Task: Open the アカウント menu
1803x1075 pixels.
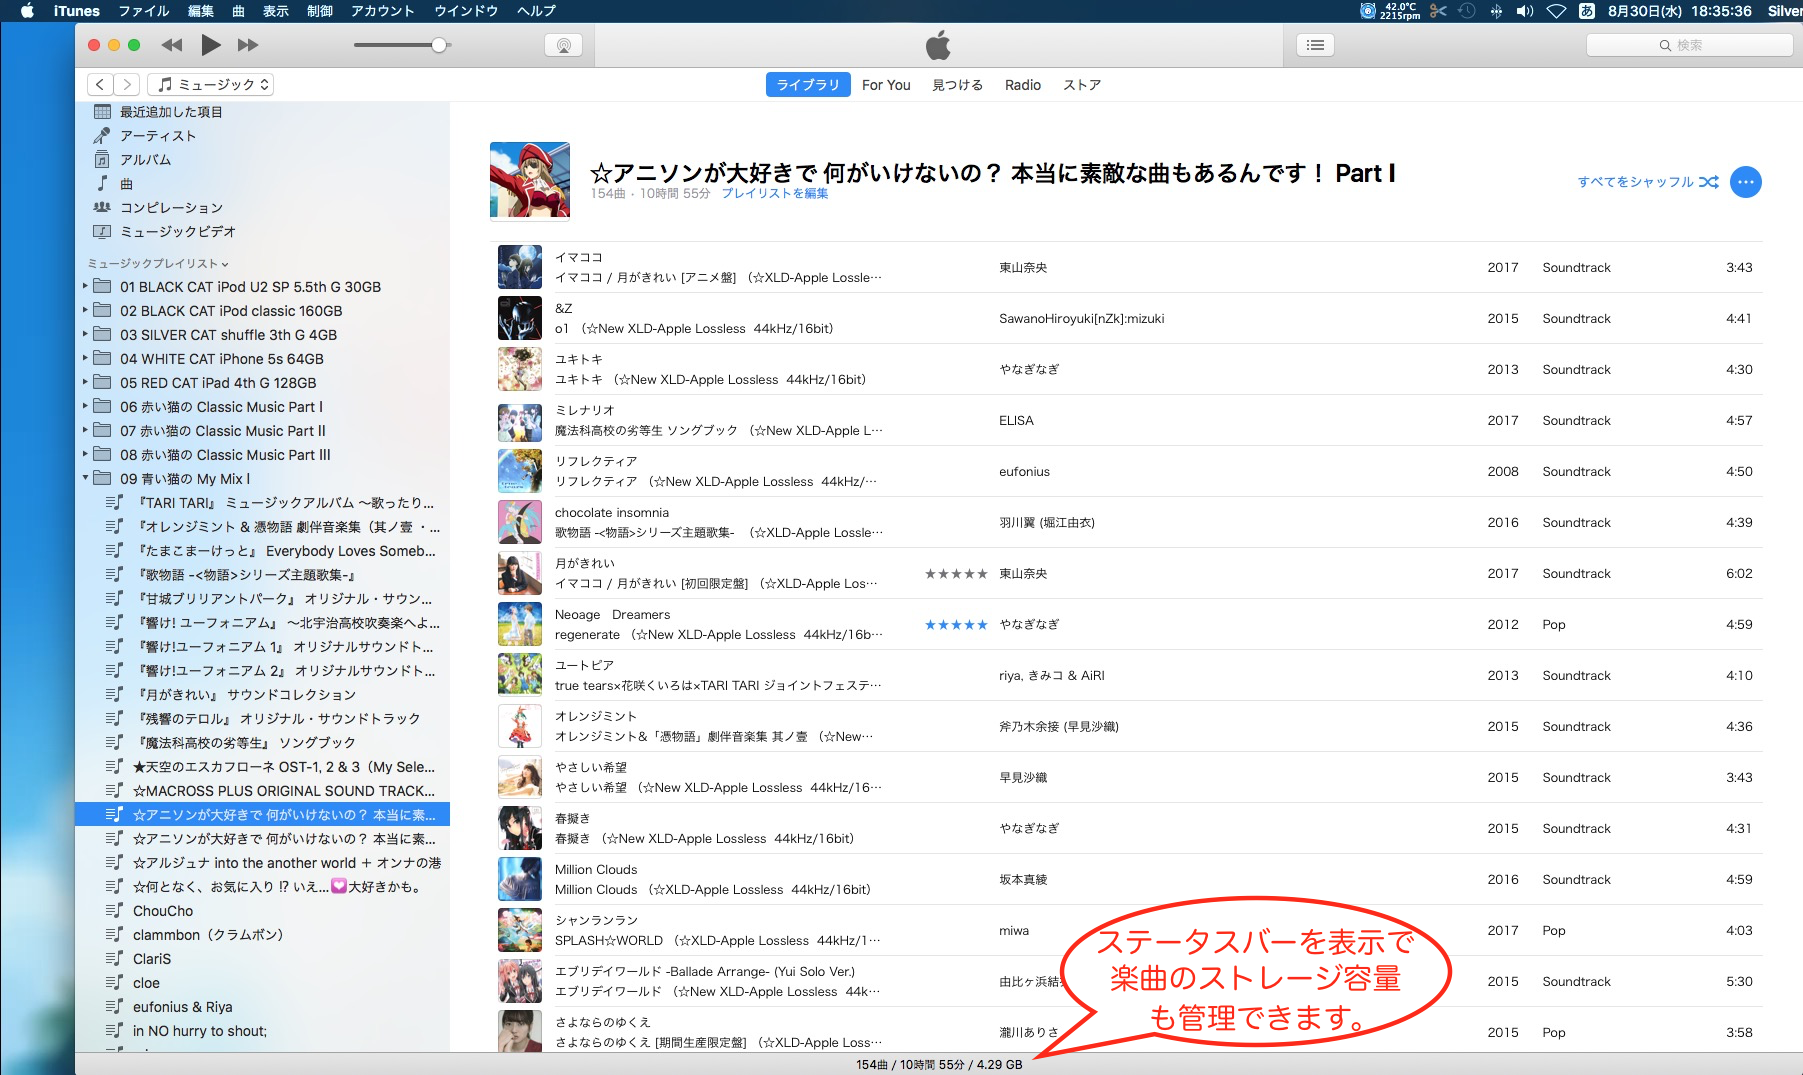Action: point(382,11)
